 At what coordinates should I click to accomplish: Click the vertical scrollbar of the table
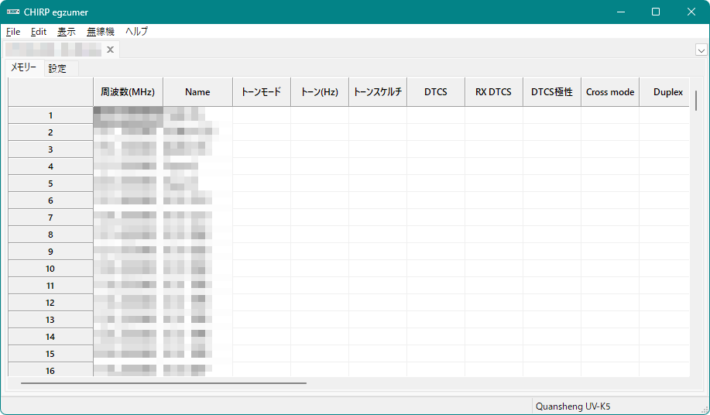tap(696, 105)
